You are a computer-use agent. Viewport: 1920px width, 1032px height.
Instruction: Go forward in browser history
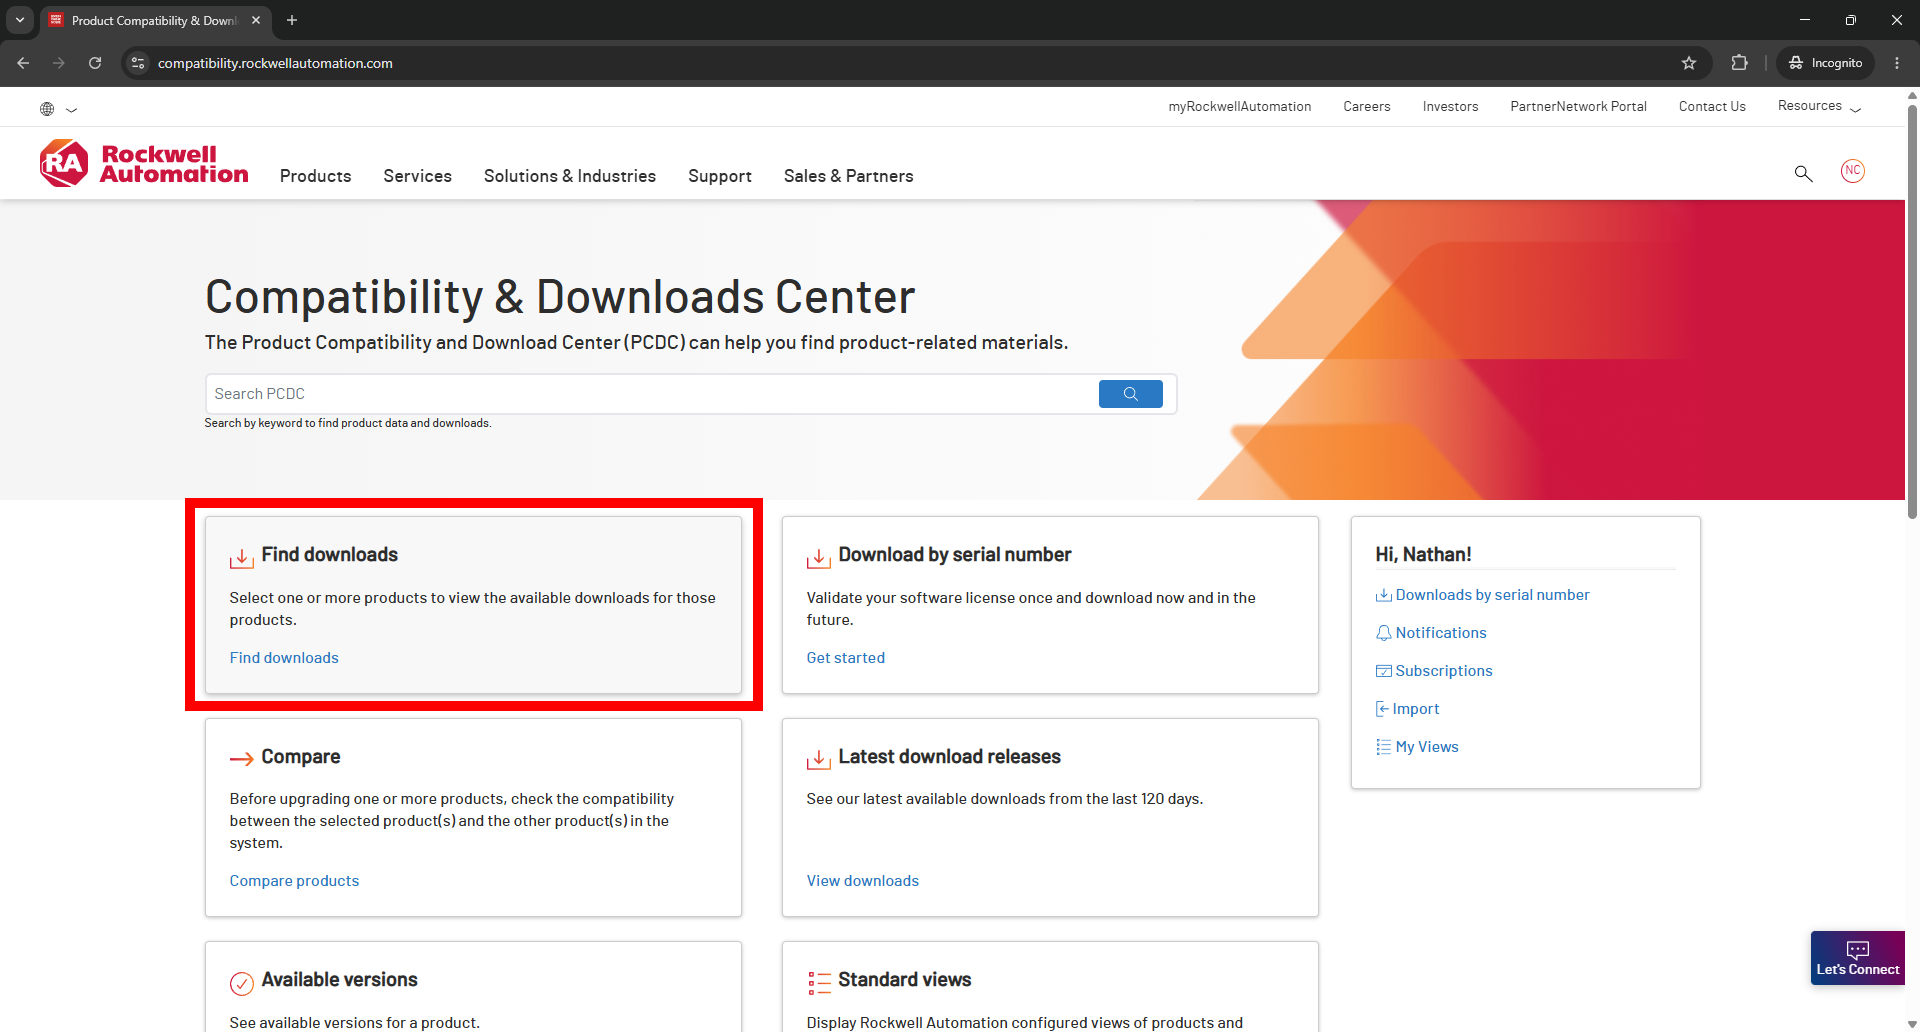(x=59, y=63)
